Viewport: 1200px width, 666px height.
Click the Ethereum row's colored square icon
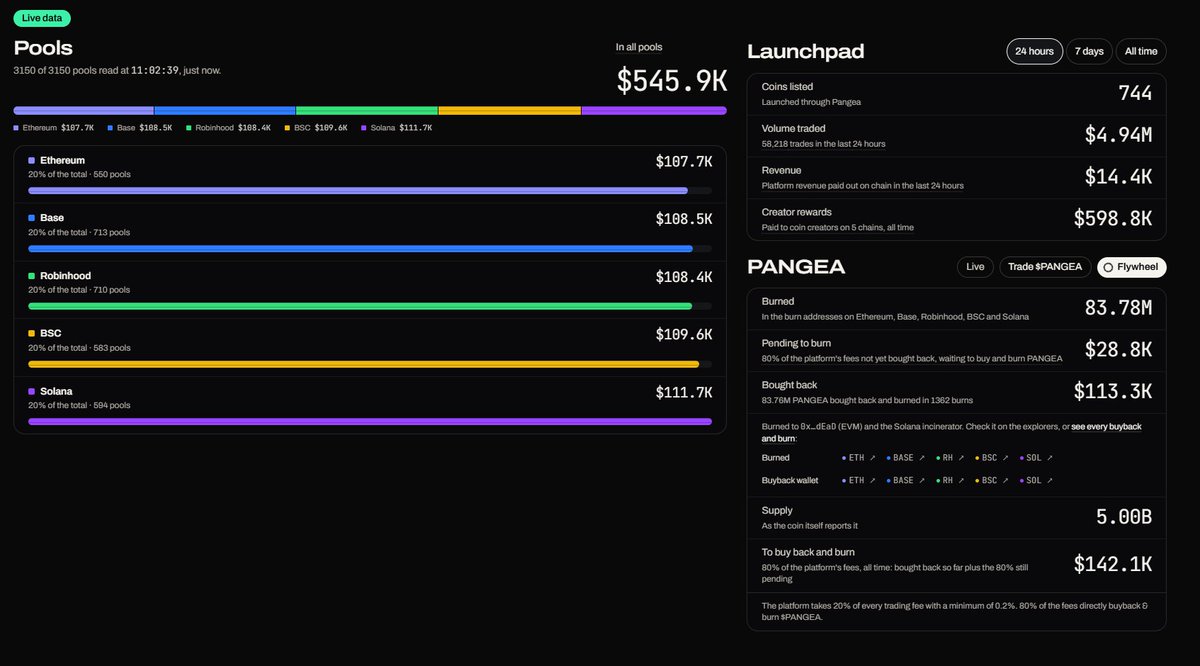coord(32,160)
